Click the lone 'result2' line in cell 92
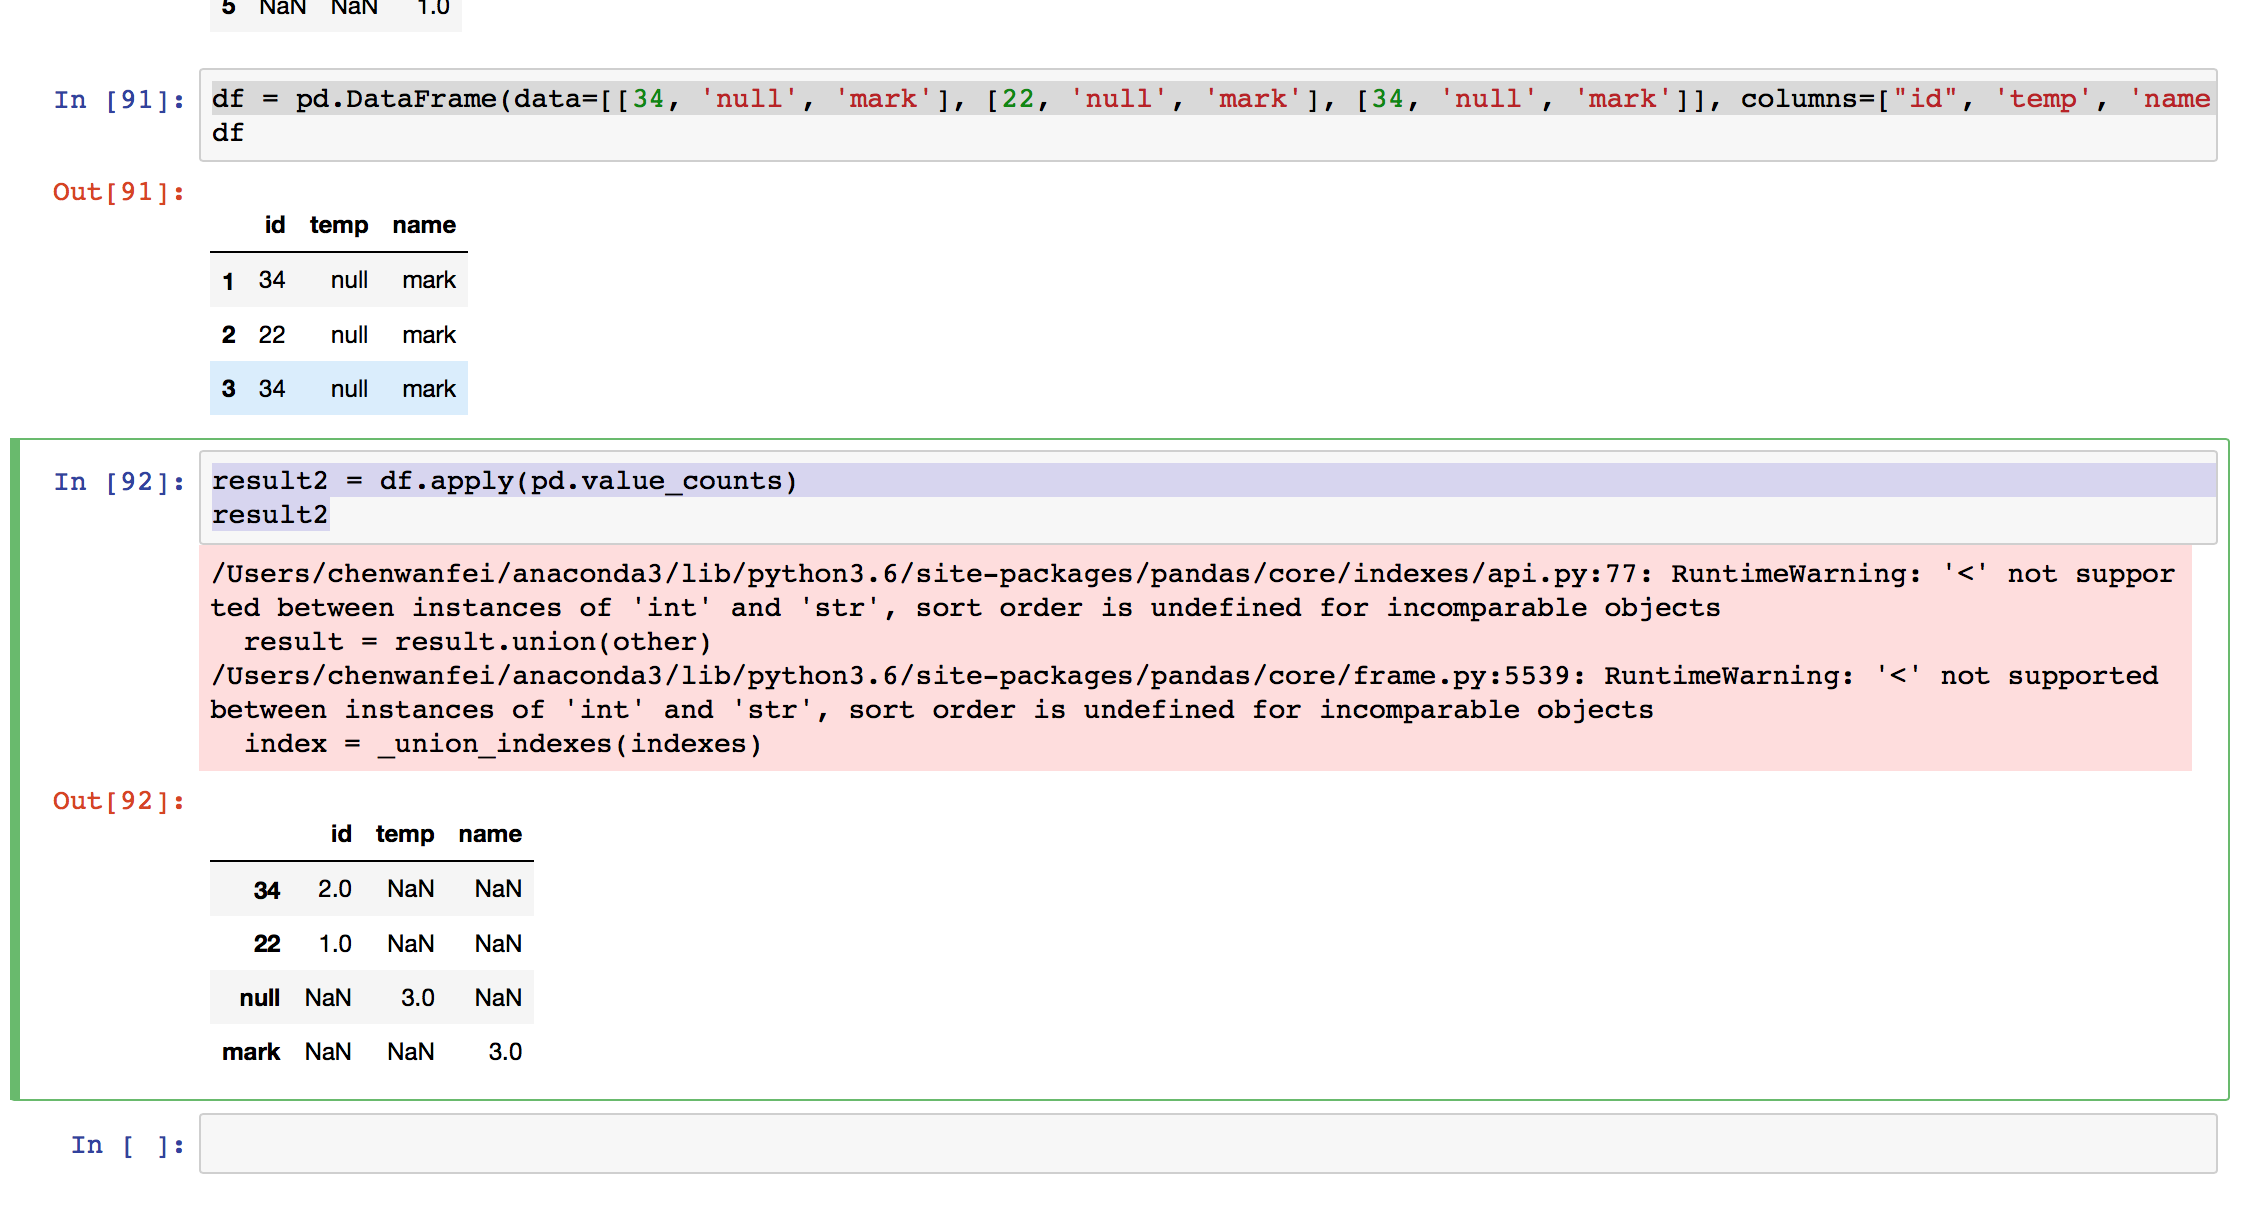2246x1212 pixels. [x=270, y=515]
